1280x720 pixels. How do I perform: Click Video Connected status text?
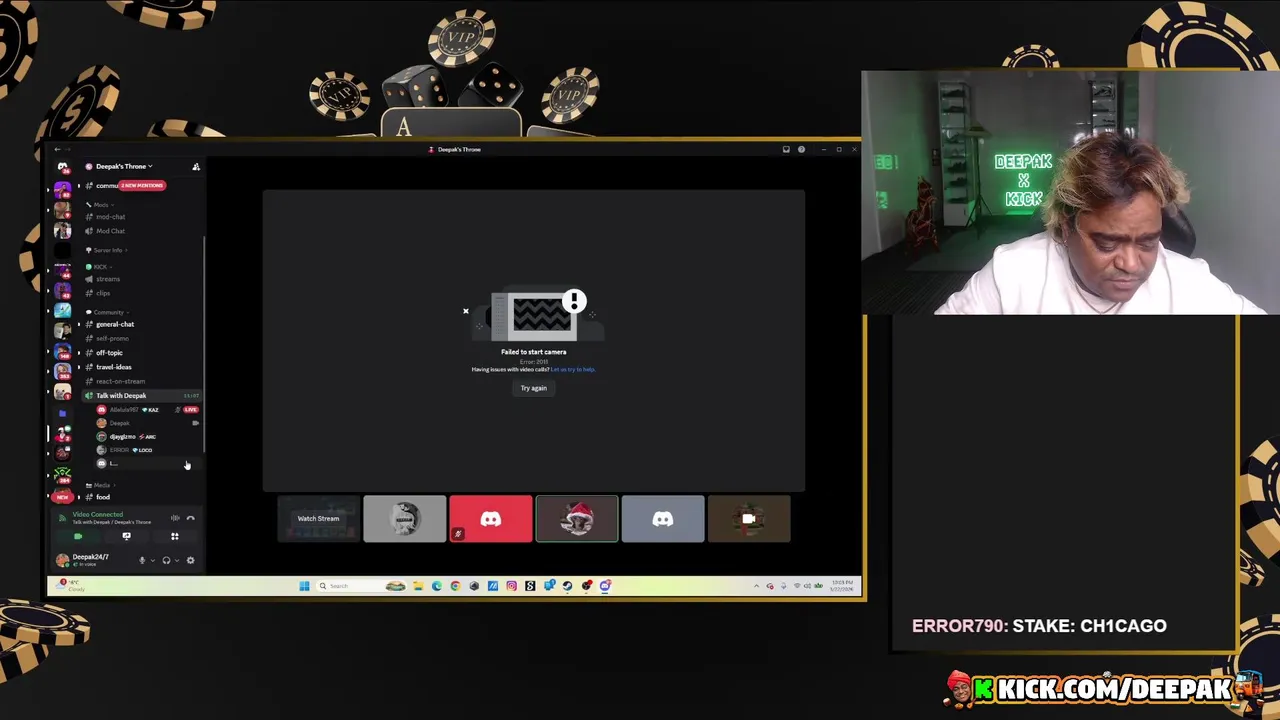[98, 514]
